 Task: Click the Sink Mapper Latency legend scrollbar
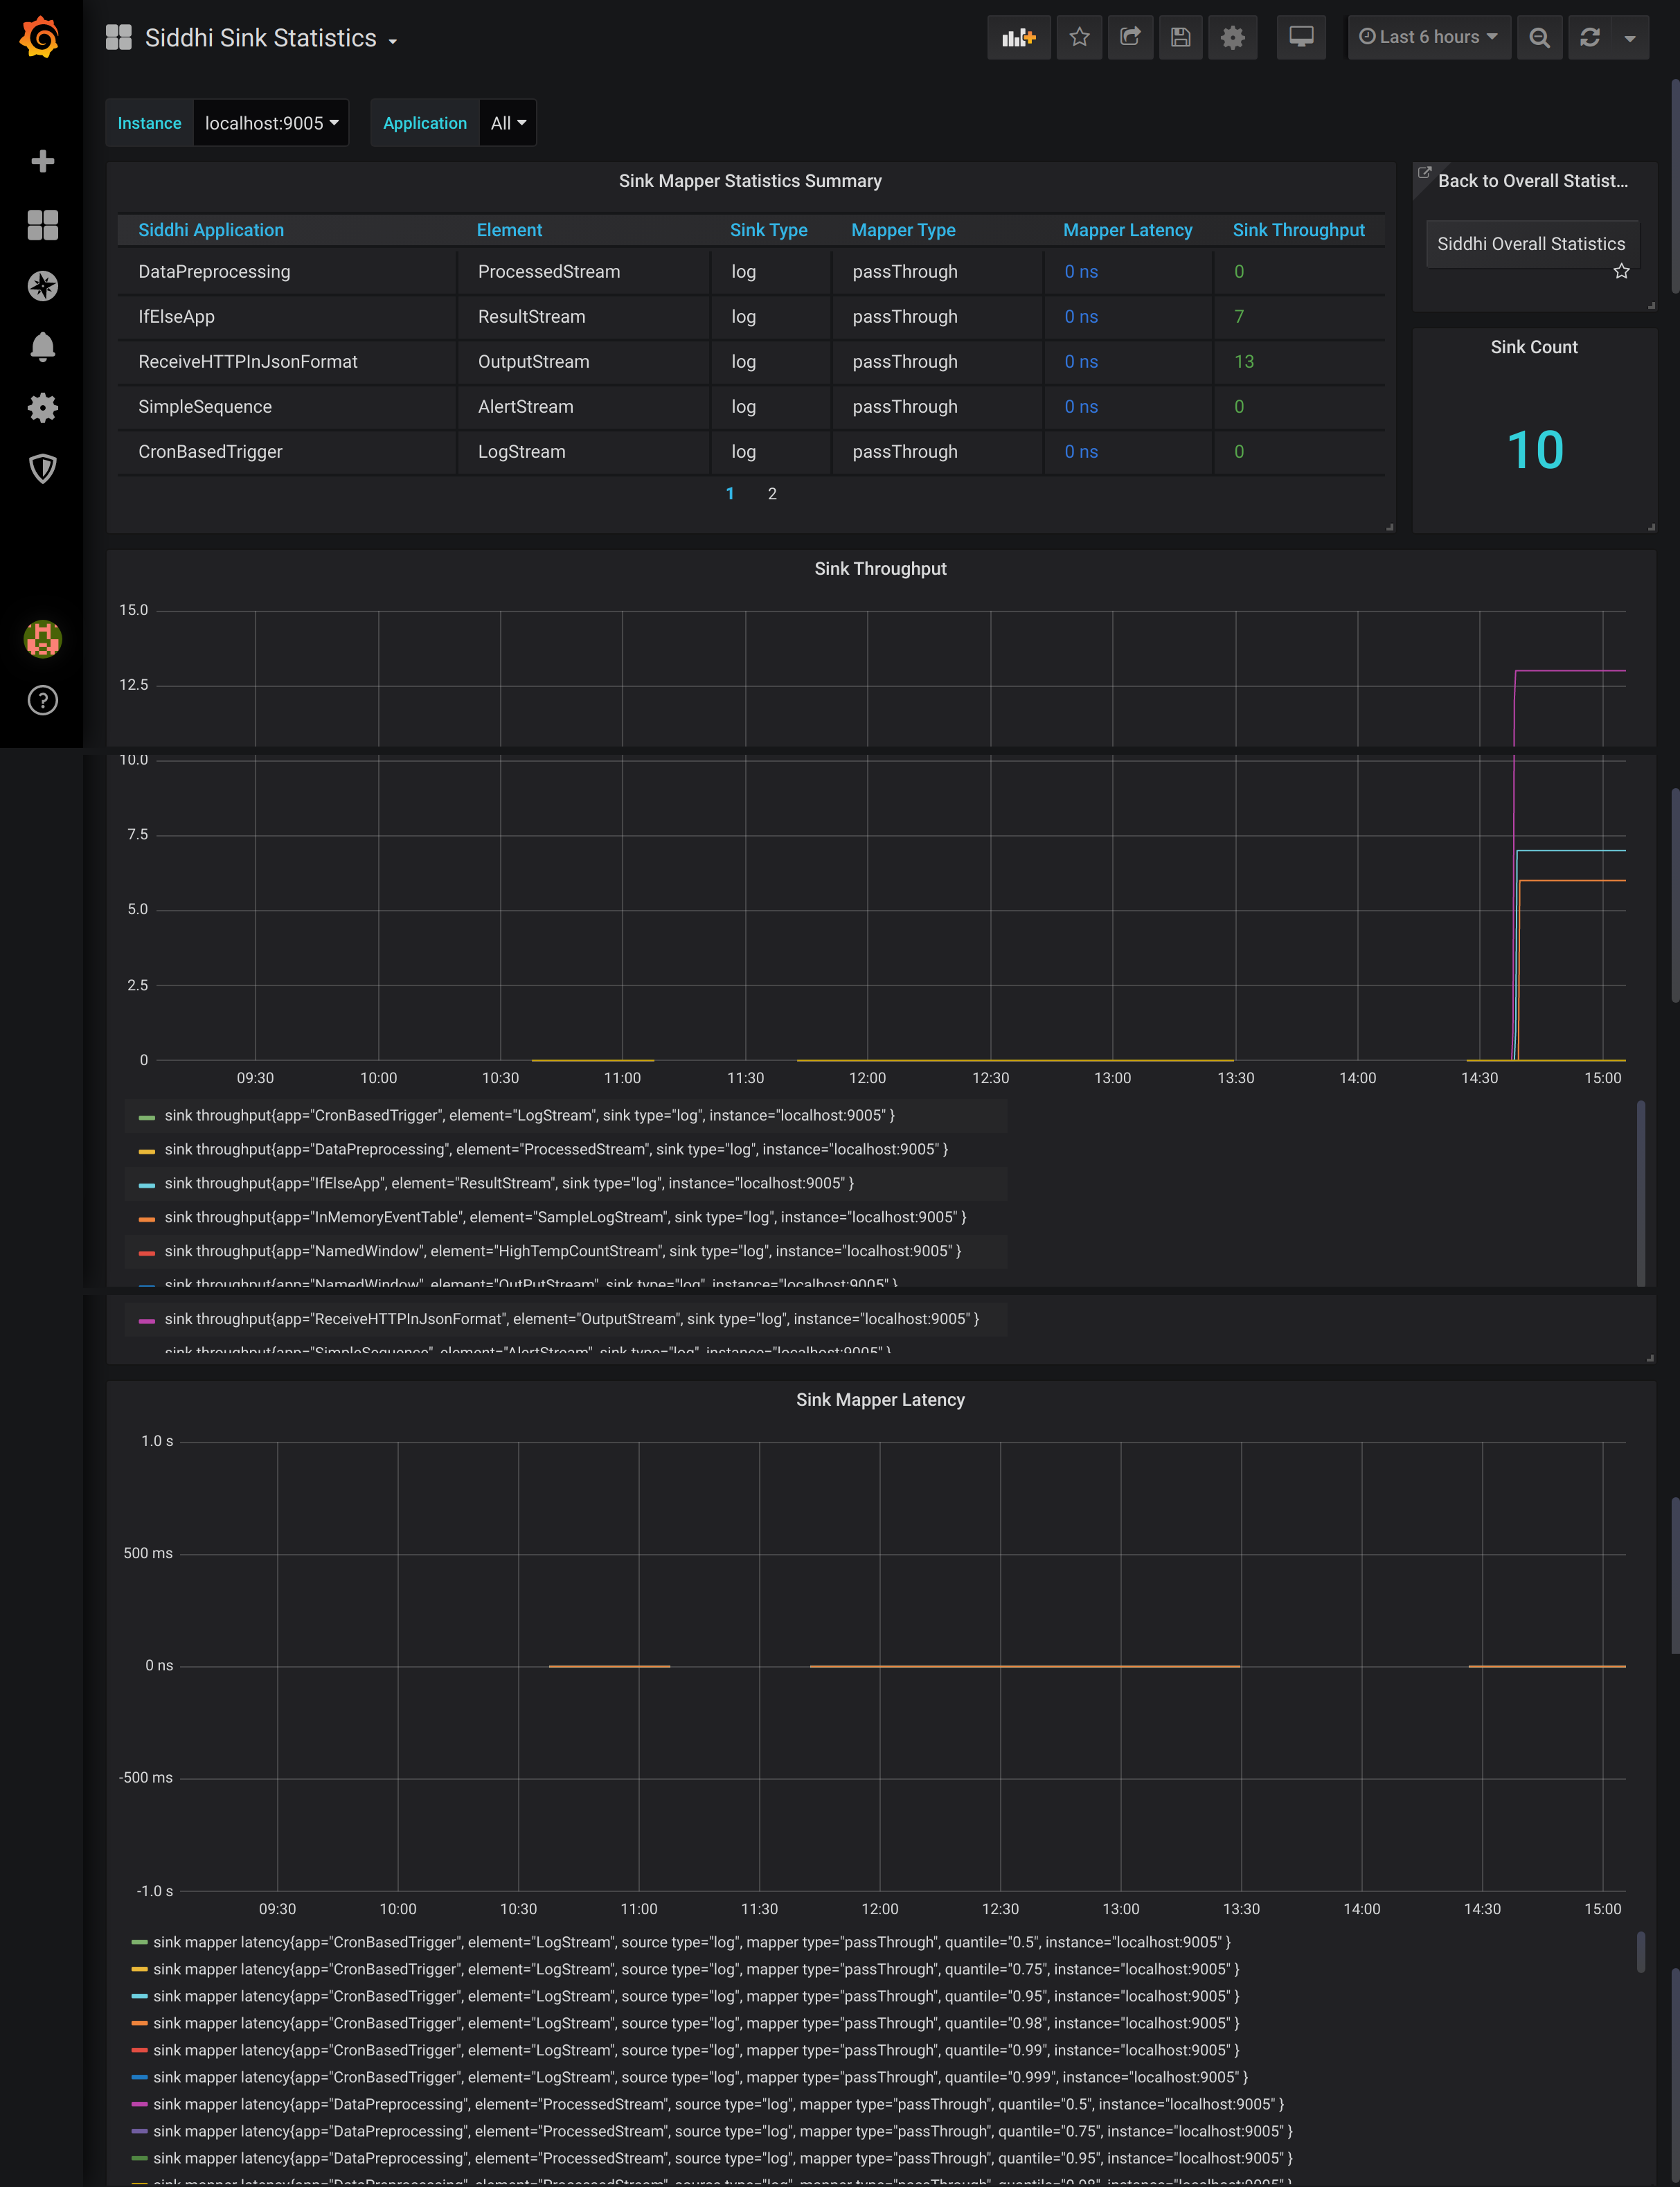point(1641,1952)
